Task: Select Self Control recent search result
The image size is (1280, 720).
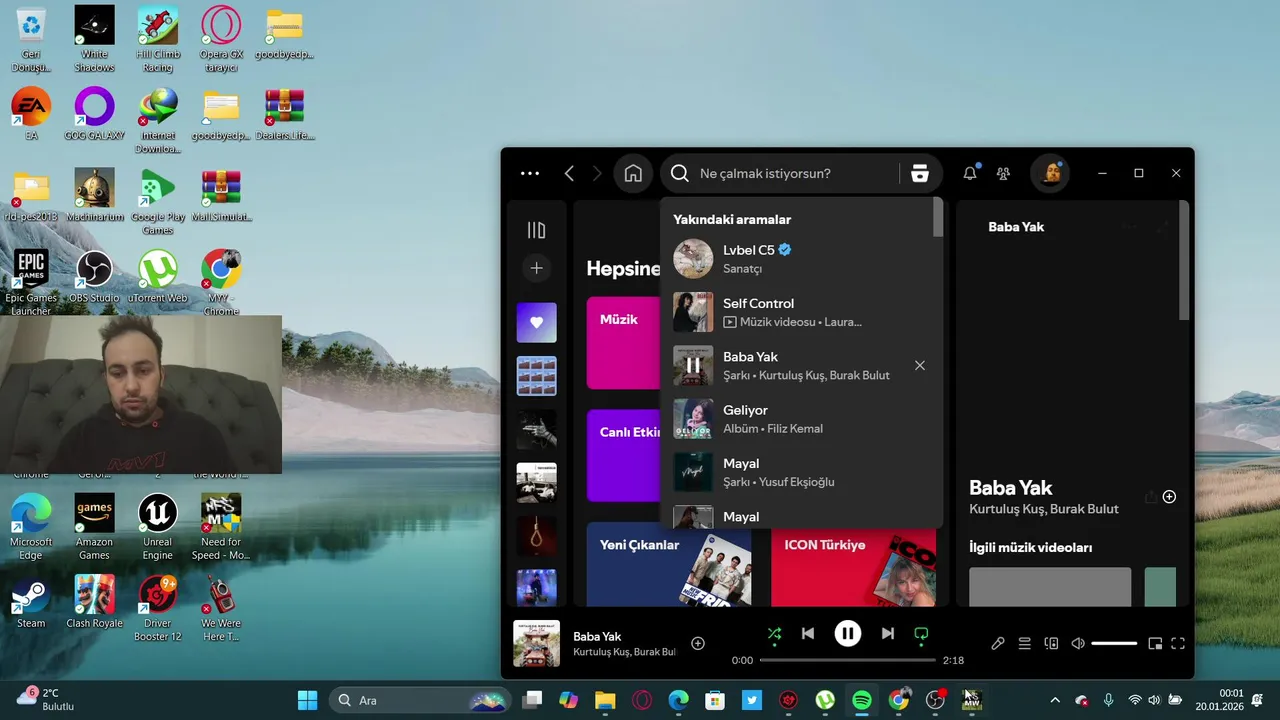Action: pyautogui.click(x=801, y=312)
